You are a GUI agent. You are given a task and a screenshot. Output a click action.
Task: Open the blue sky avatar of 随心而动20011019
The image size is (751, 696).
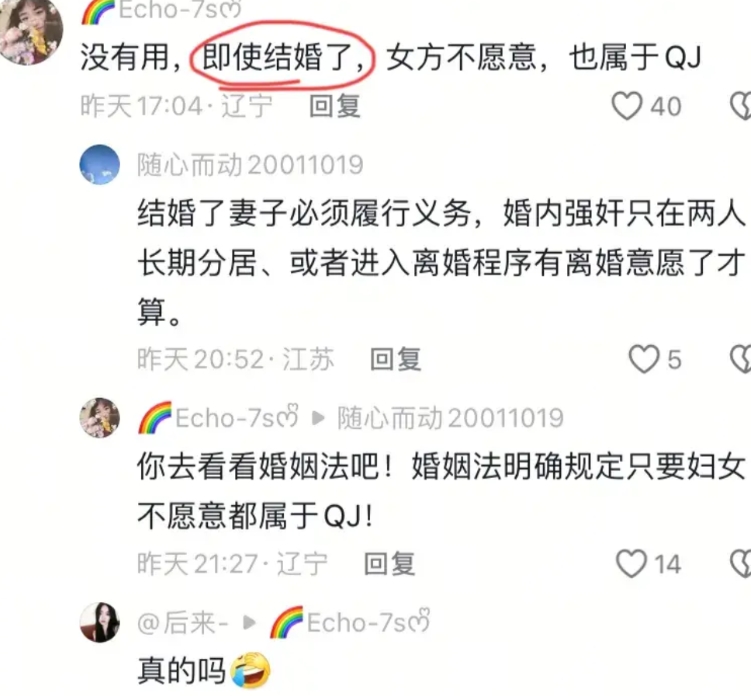[x=100, y=164]
